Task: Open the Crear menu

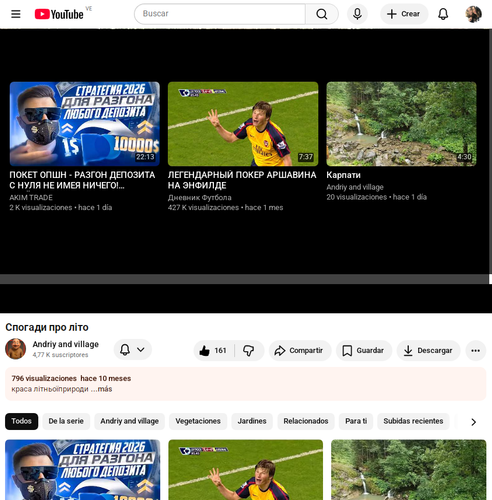Action: pyautogui.click(x=404, y=14)
